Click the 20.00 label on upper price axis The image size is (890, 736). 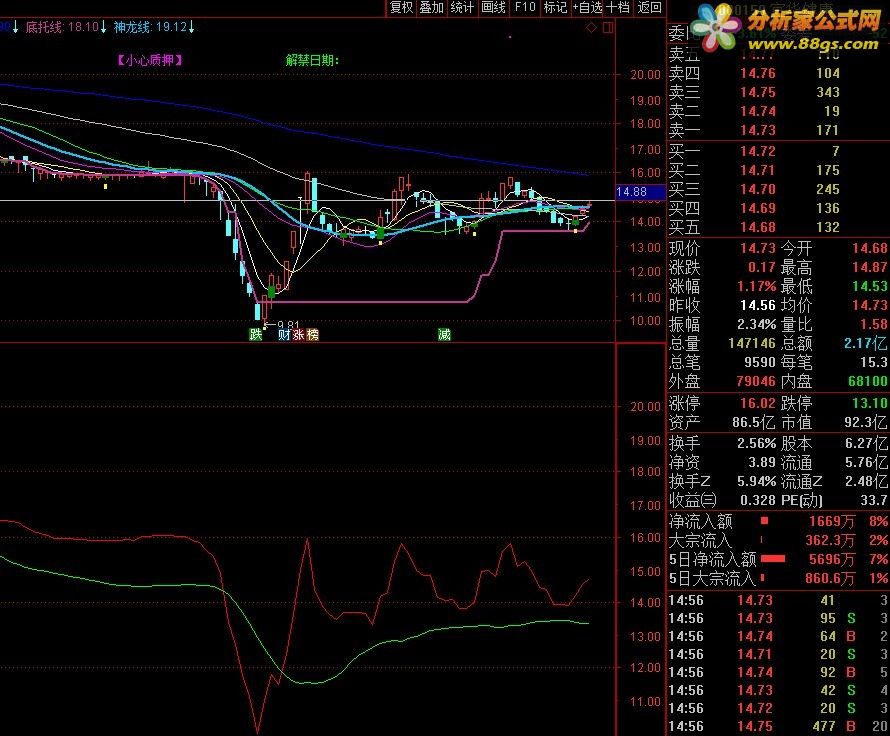[x=645, y=74]
